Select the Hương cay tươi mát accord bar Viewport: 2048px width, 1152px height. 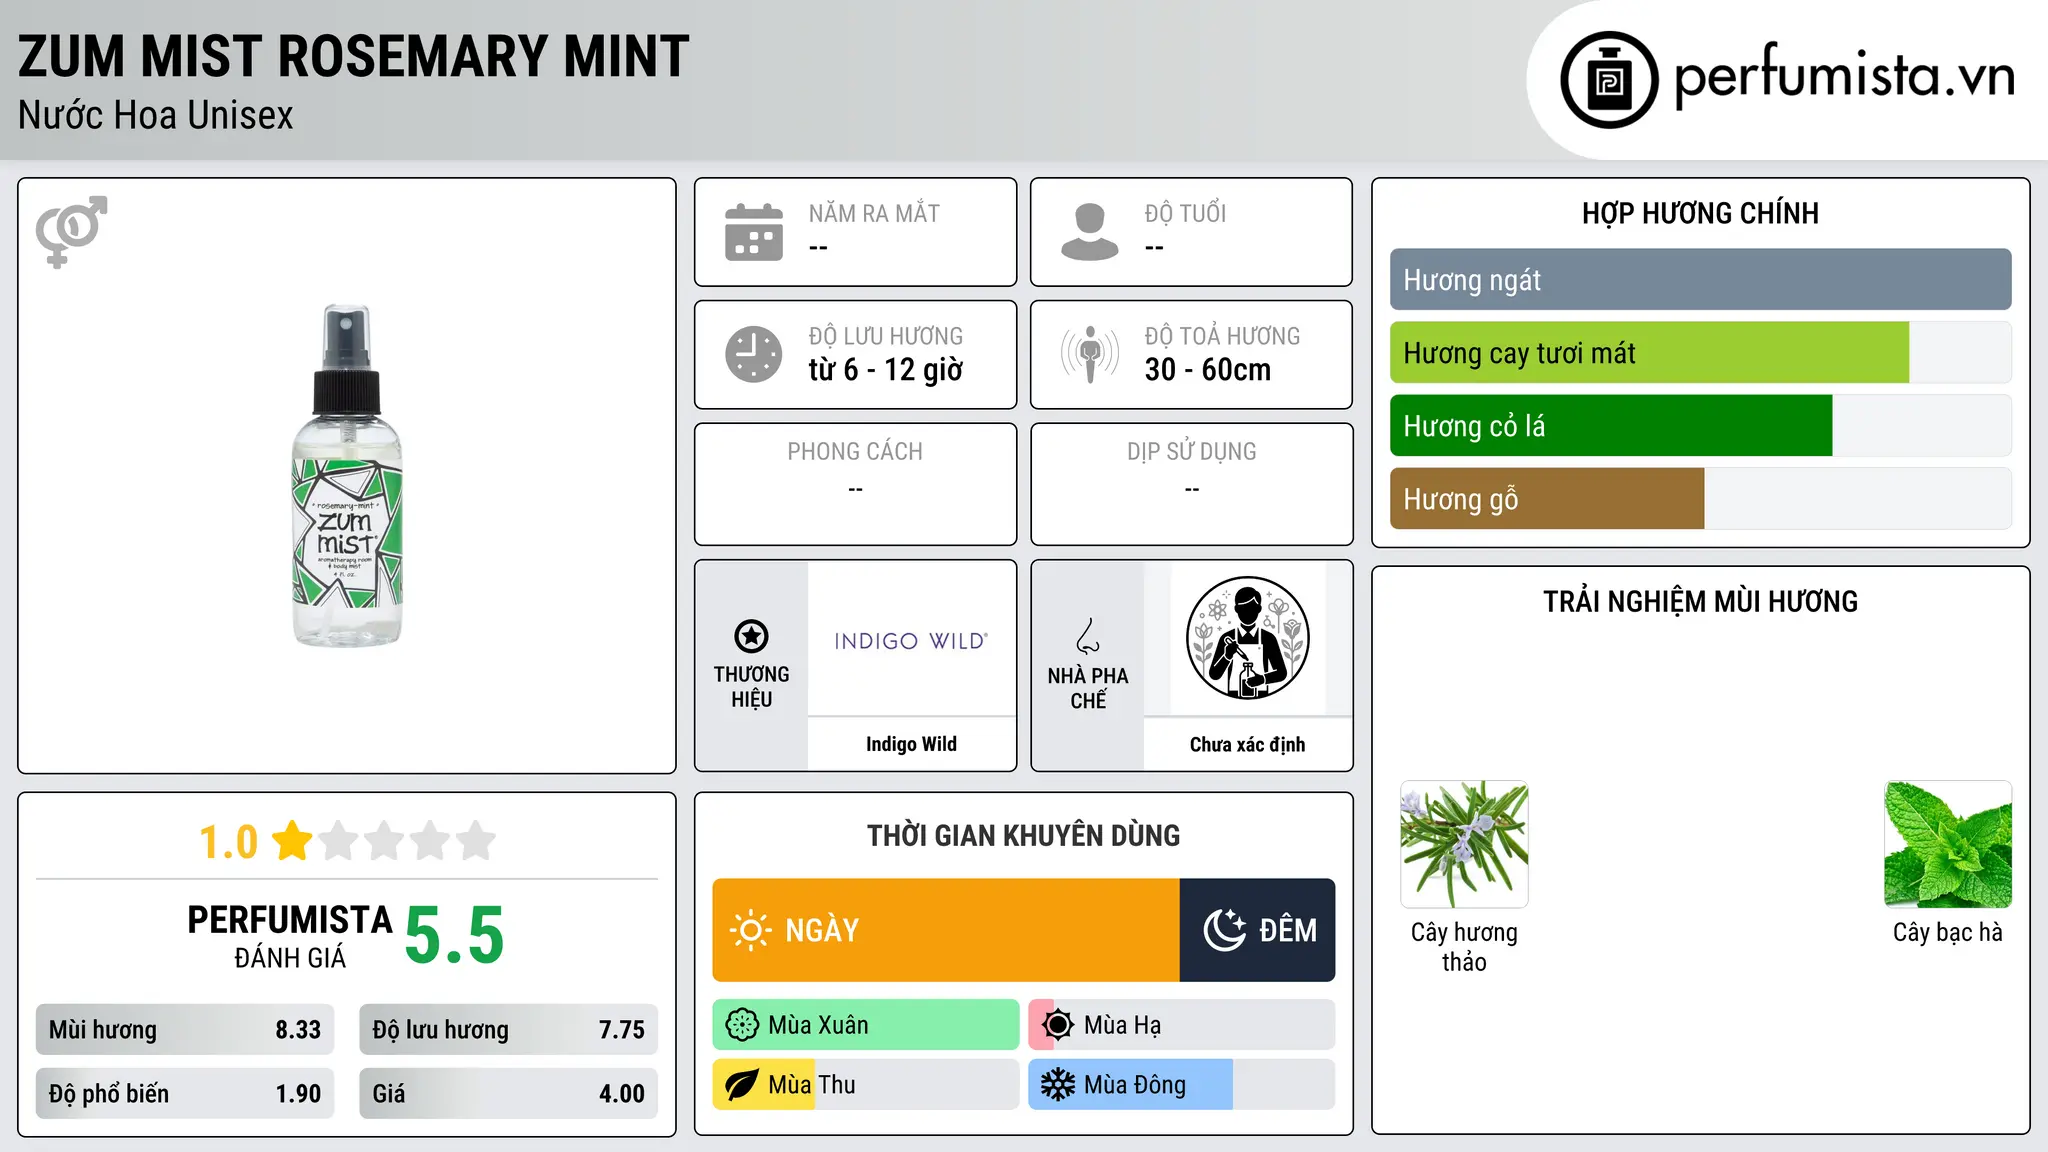[1700, 353]
